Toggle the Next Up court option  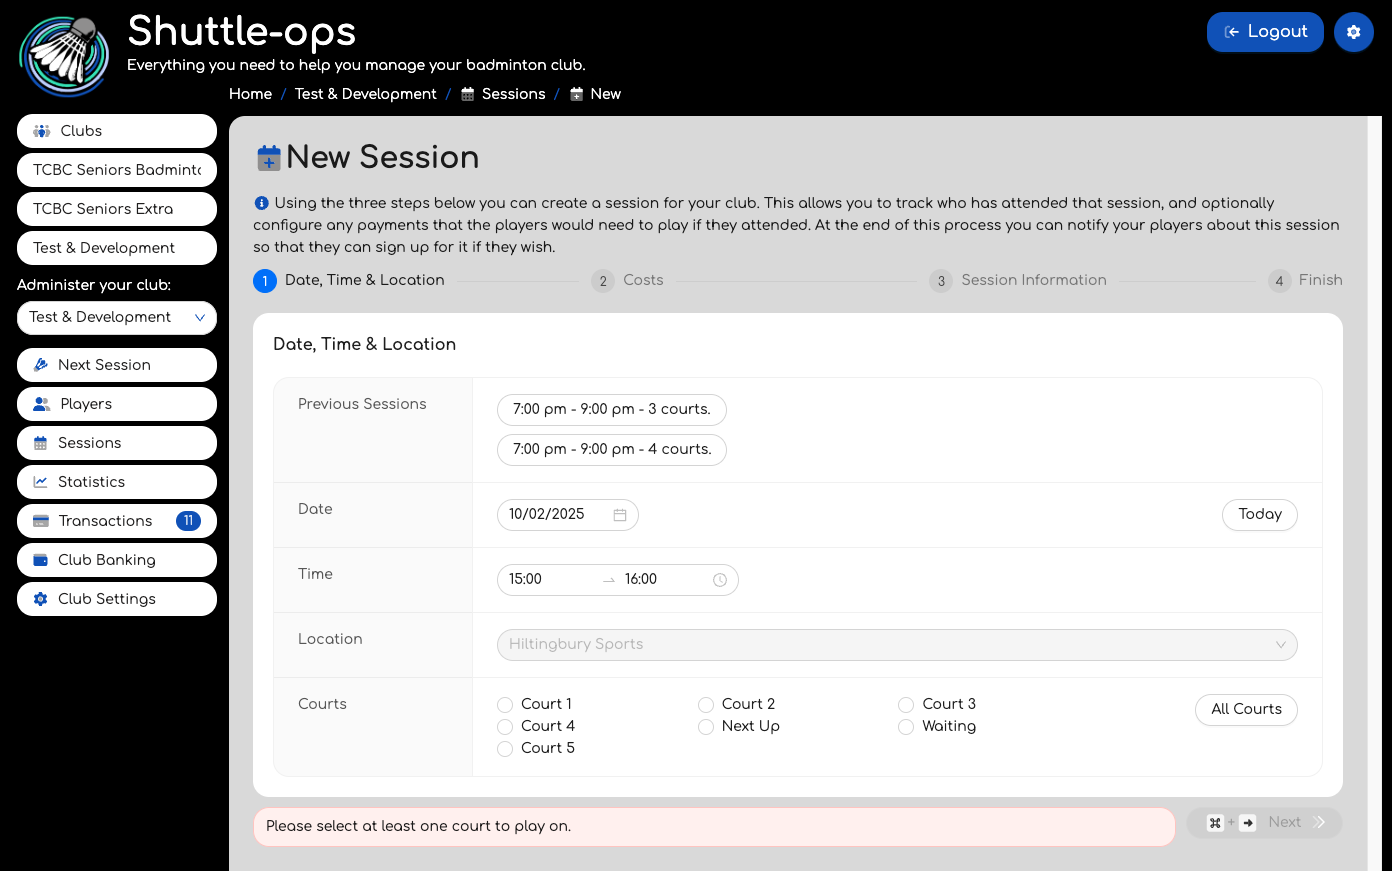point(706,727)
